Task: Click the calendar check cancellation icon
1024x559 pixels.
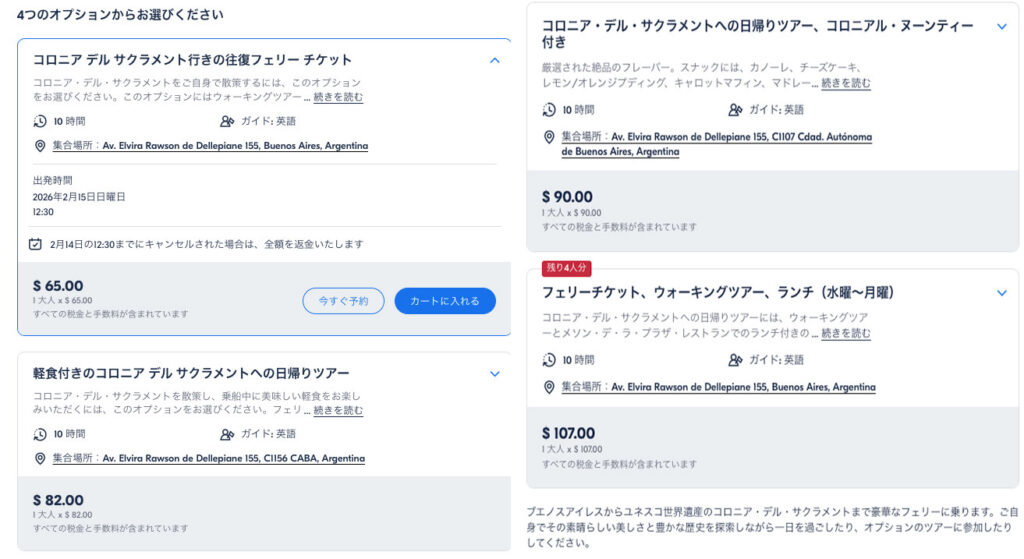Action: pos(36,244)
